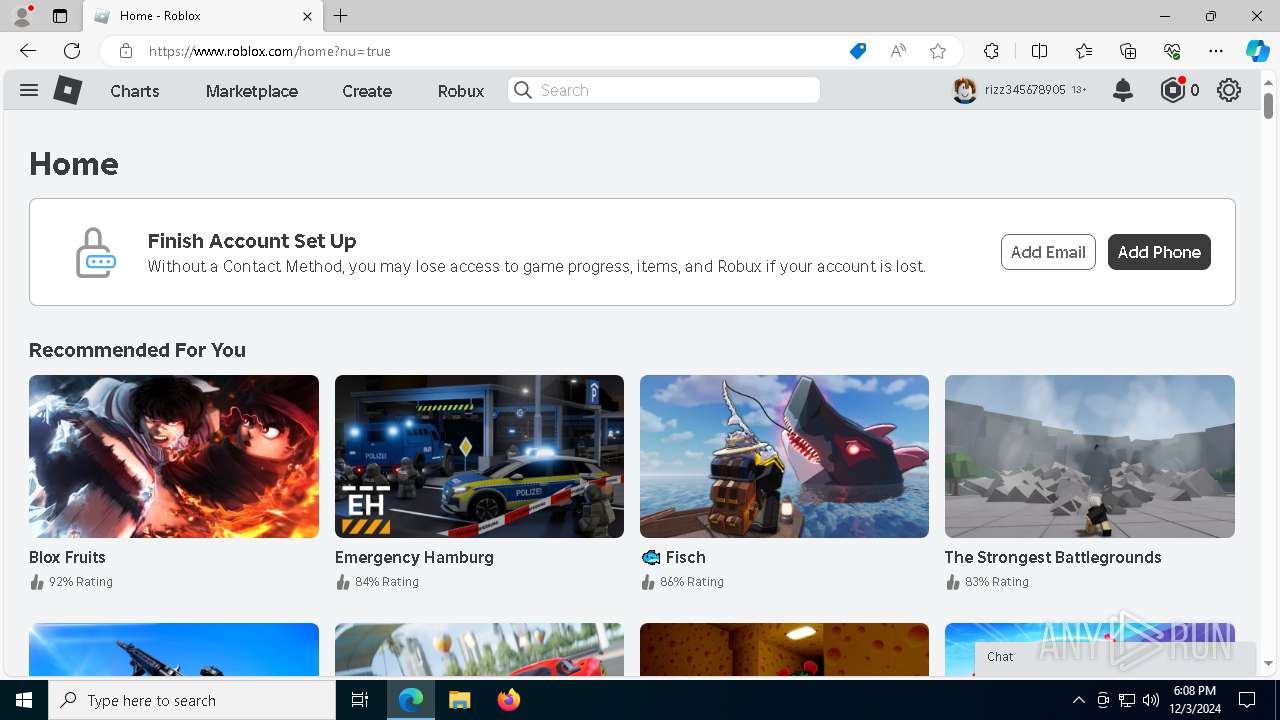
Task: Click the 84% Rating text
Action: tap(387, 582)
